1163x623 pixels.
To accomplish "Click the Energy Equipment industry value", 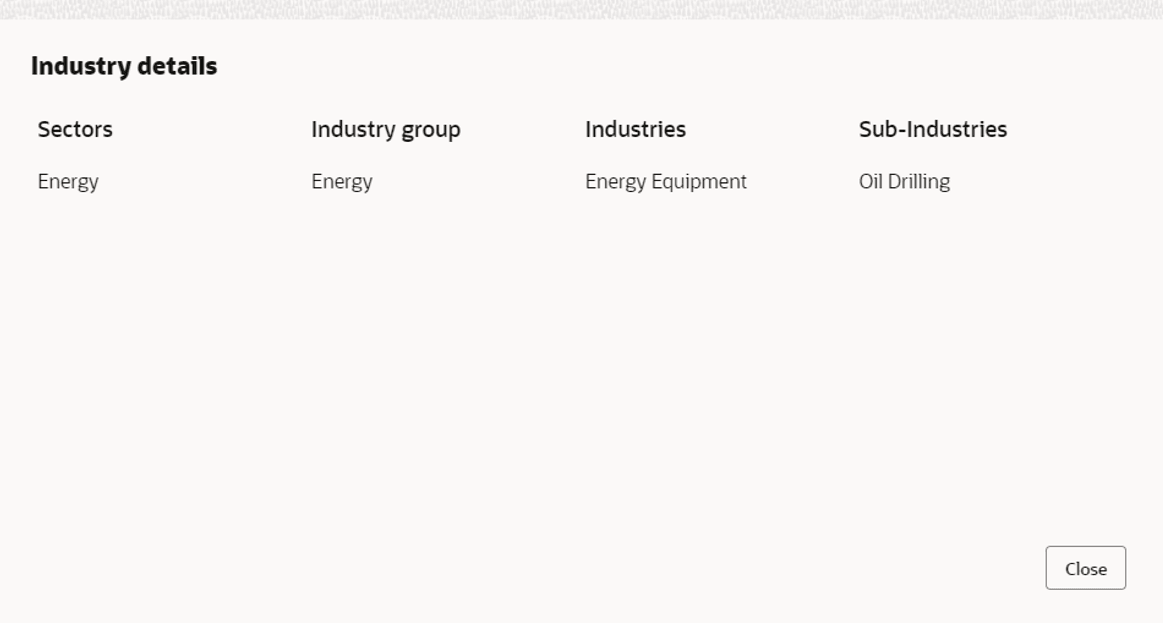I will (x=665, y=182).
